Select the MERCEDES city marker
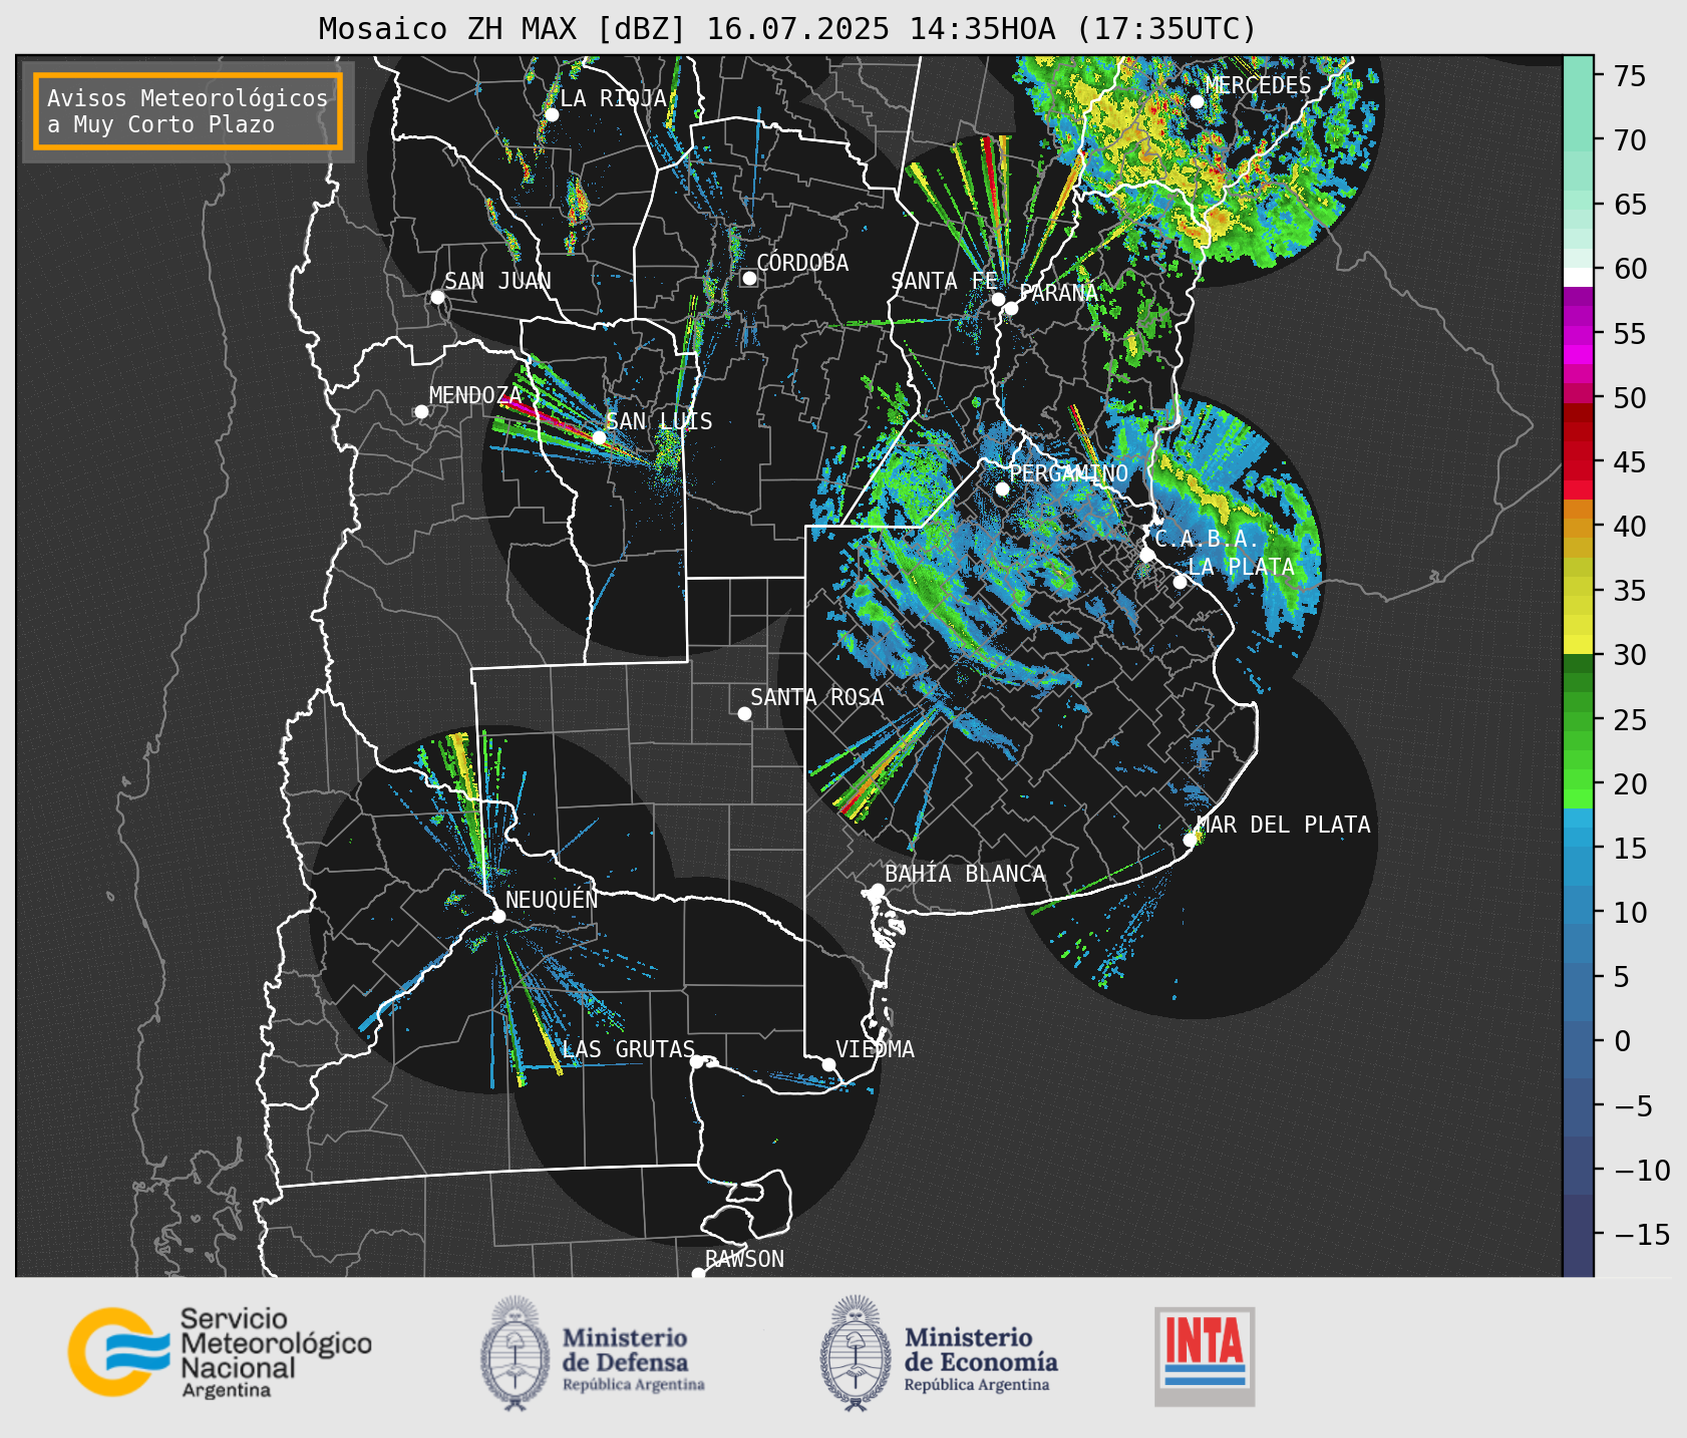This screenshot has height=1438, width=1687. click(x=1196, y=102)
